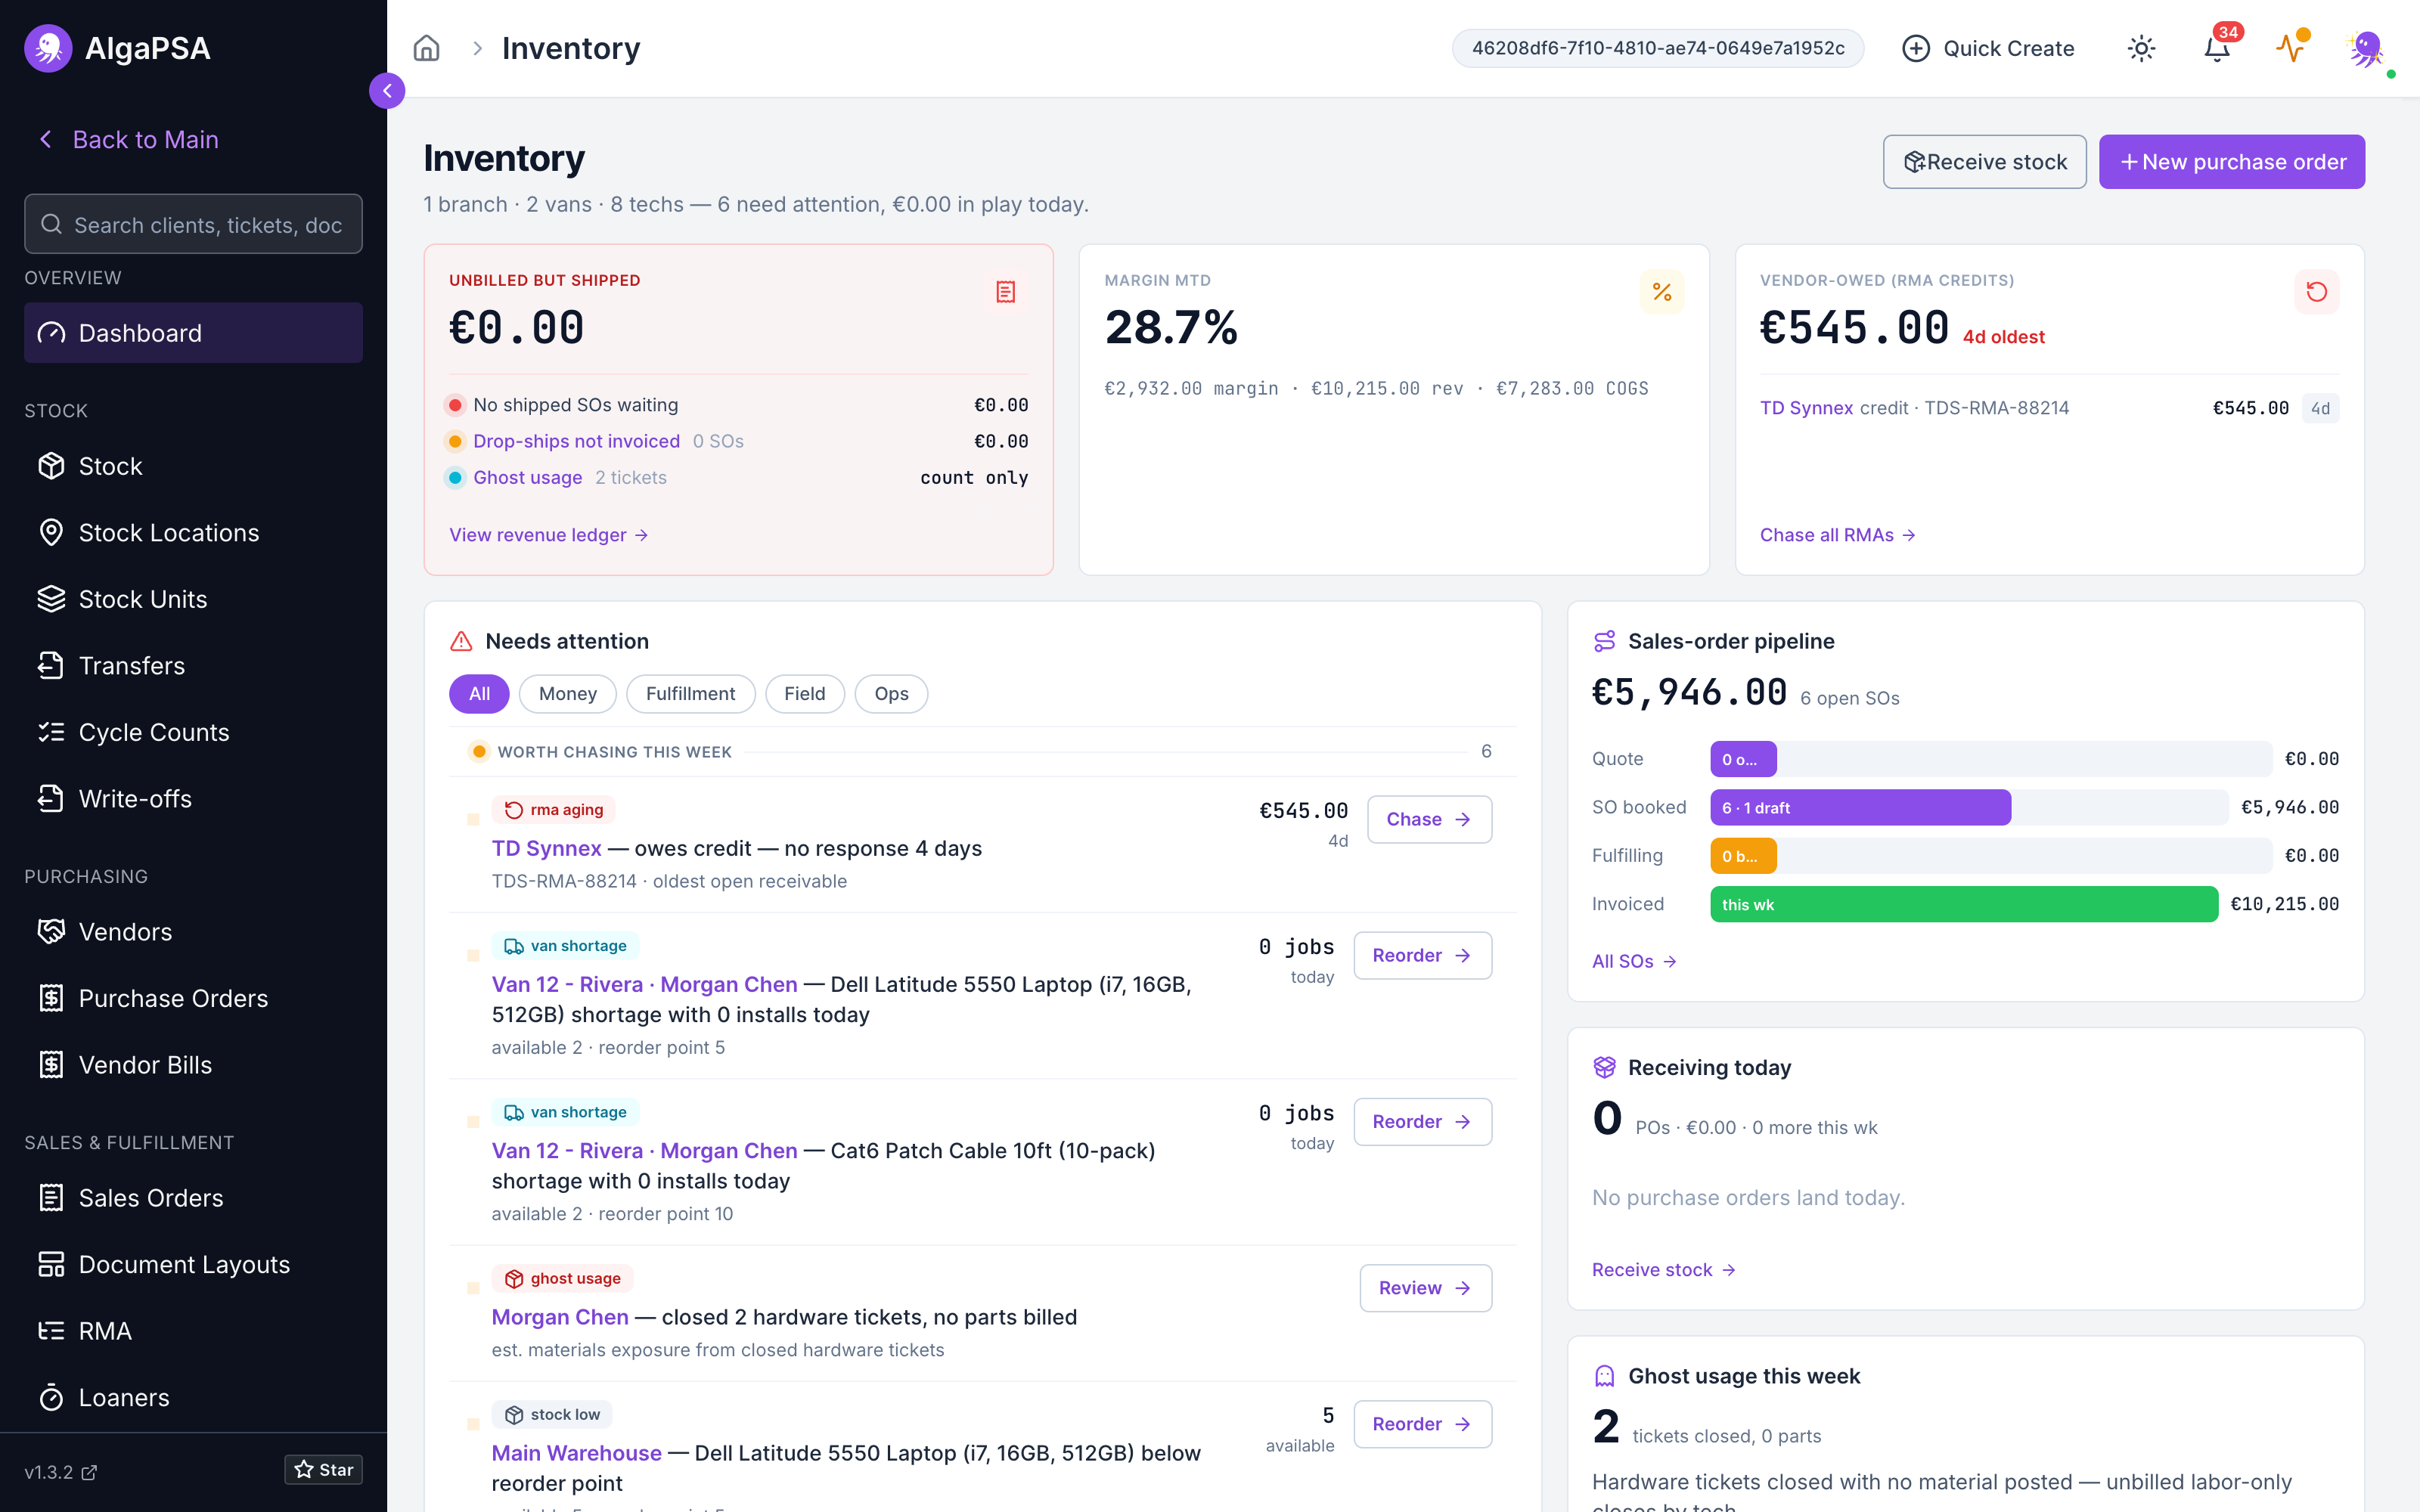Click the Receive stock button
Viewport: 2420px width, 1512px height.
click(1984, 162)
